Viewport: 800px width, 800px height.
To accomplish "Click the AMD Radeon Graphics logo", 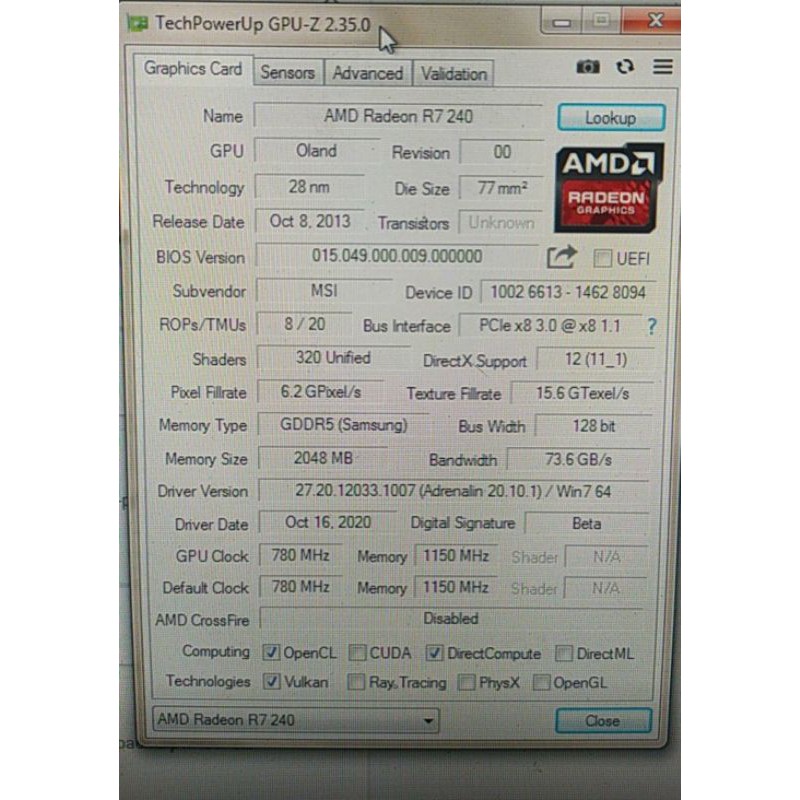I will click(609, 188).
